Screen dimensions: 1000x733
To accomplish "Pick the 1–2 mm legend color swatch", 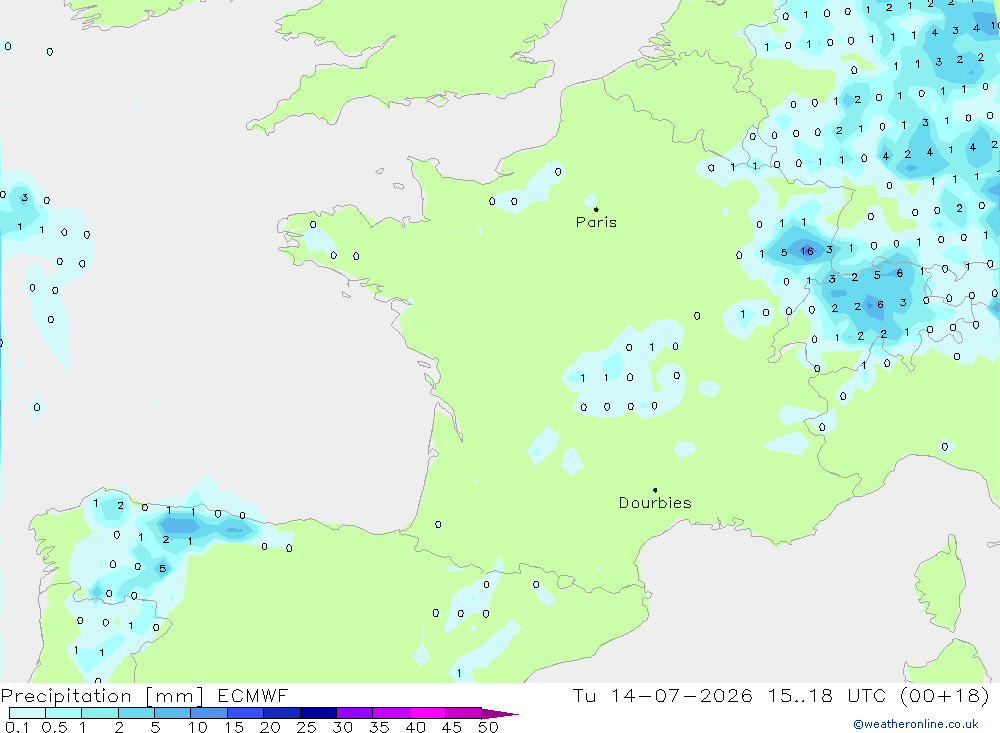I will tap(100, 713).
